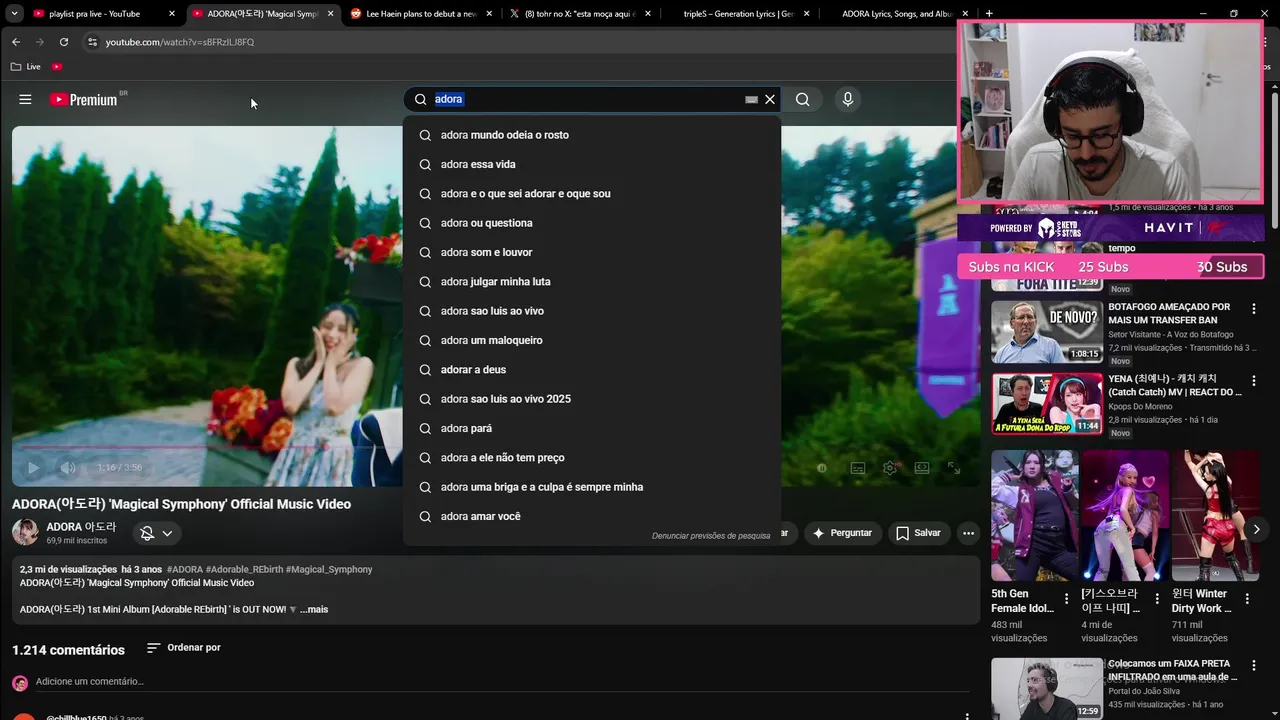This screenshot has width=1280, height=720.
Task: Select suggestion 'adora amar você'
Action: pyautogui.click(x=592, y=516)
